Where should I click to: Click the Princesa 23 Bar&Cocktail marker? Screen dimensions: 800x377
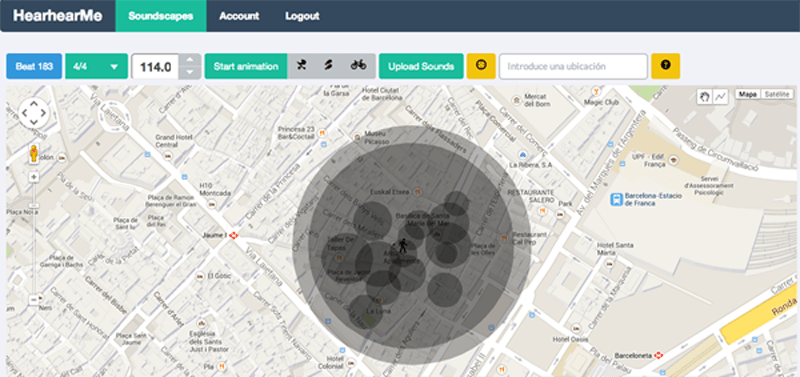[322, 133]
